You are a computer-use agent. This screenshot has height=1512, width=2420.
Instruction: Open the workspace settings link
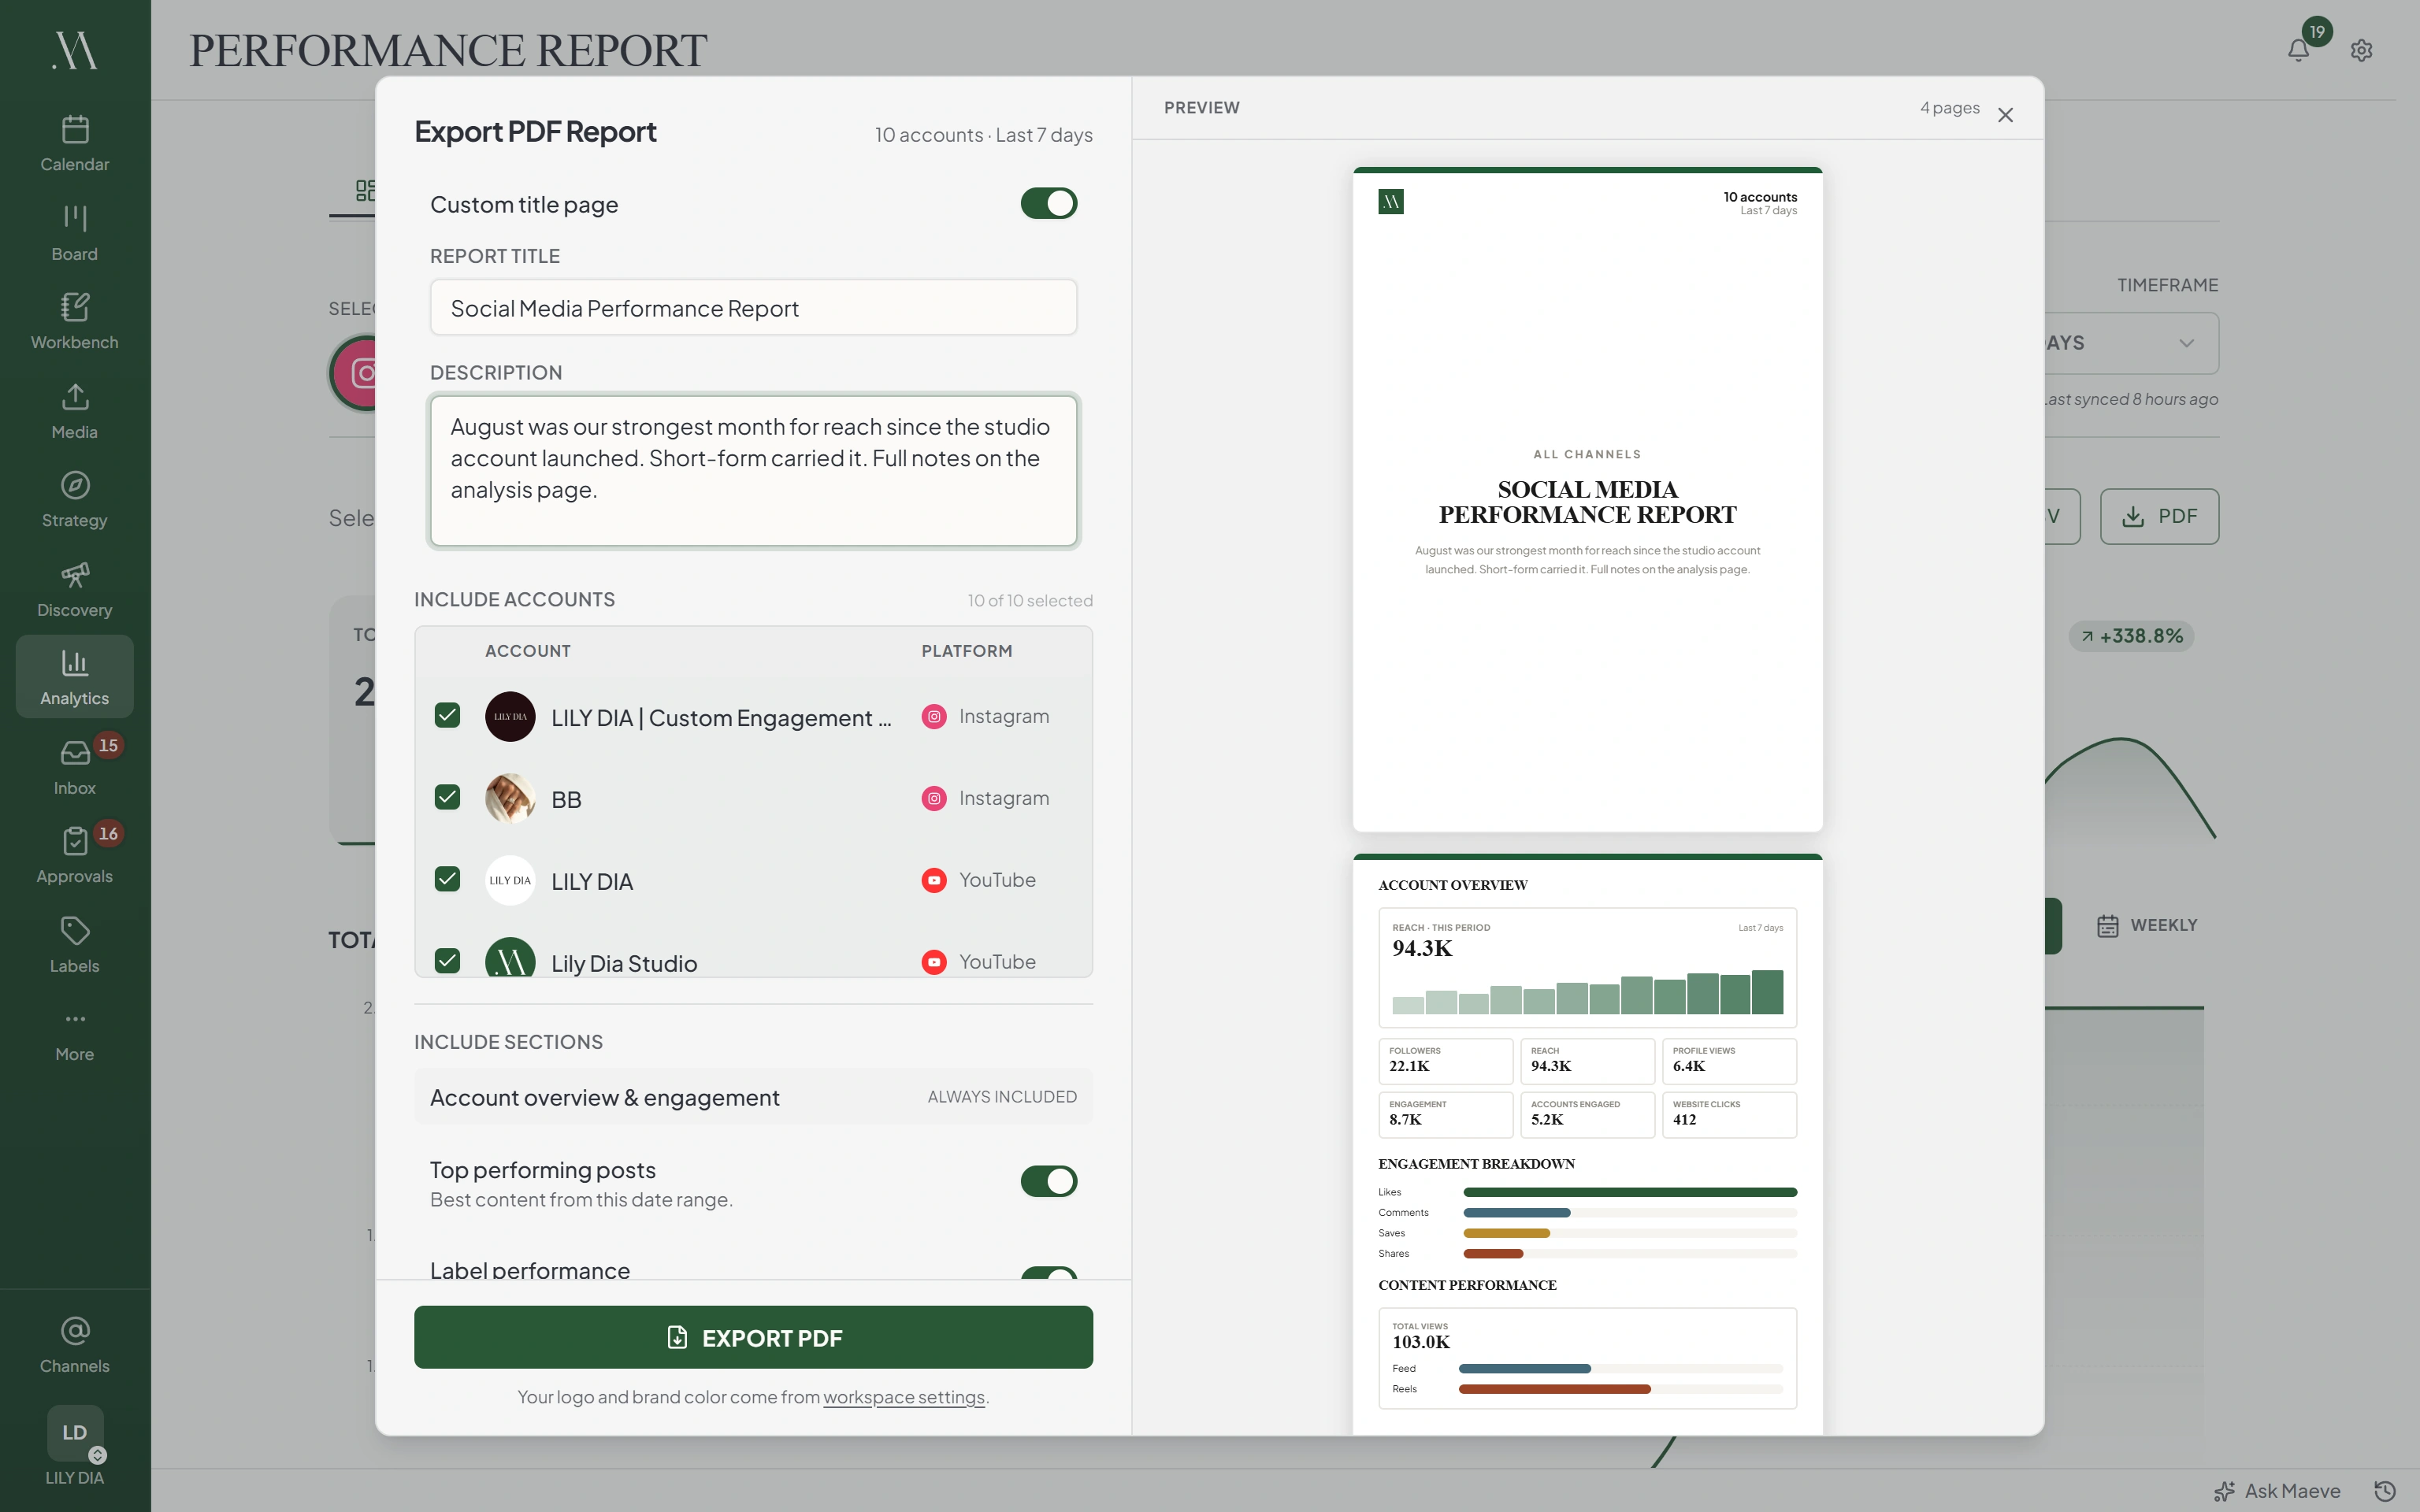[x=904, y=1397]
